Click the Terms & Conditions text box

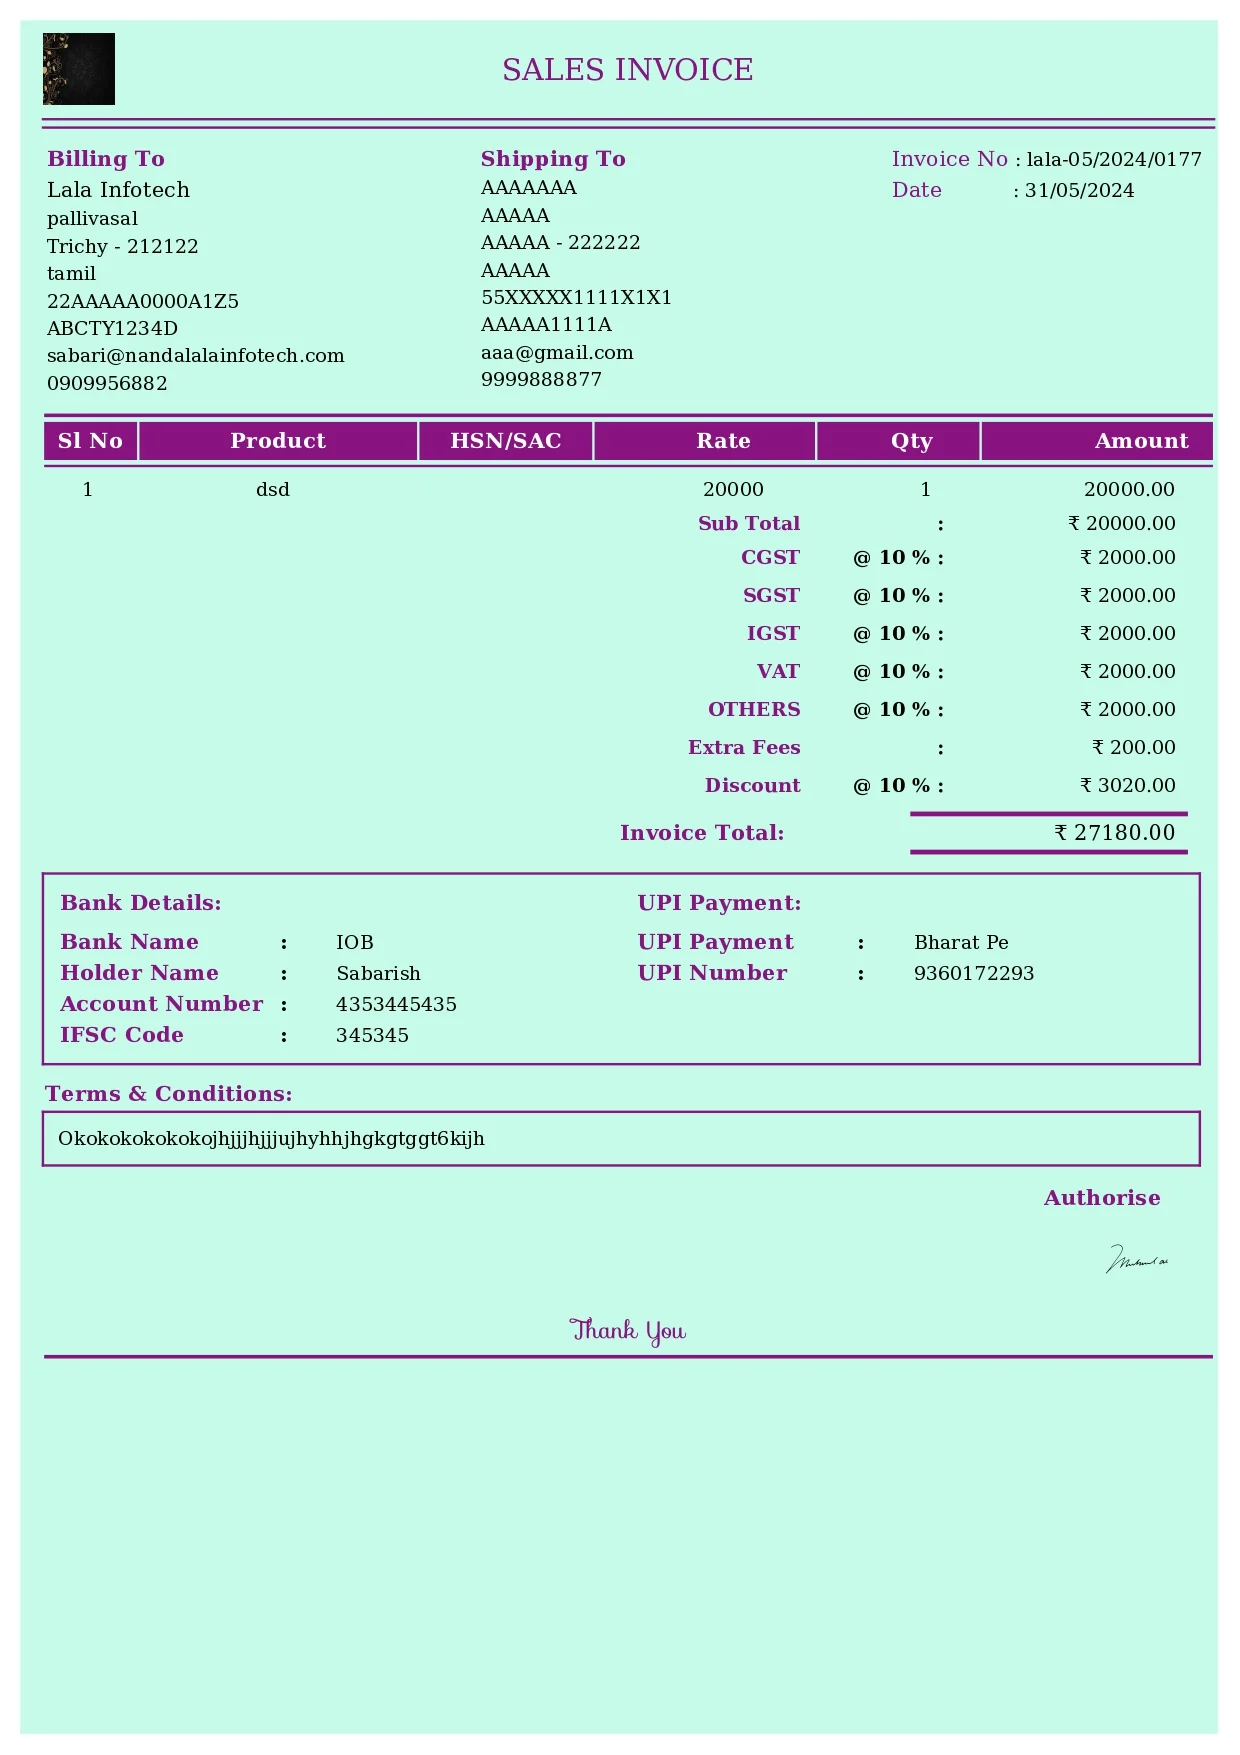(x=620, y=1139)
